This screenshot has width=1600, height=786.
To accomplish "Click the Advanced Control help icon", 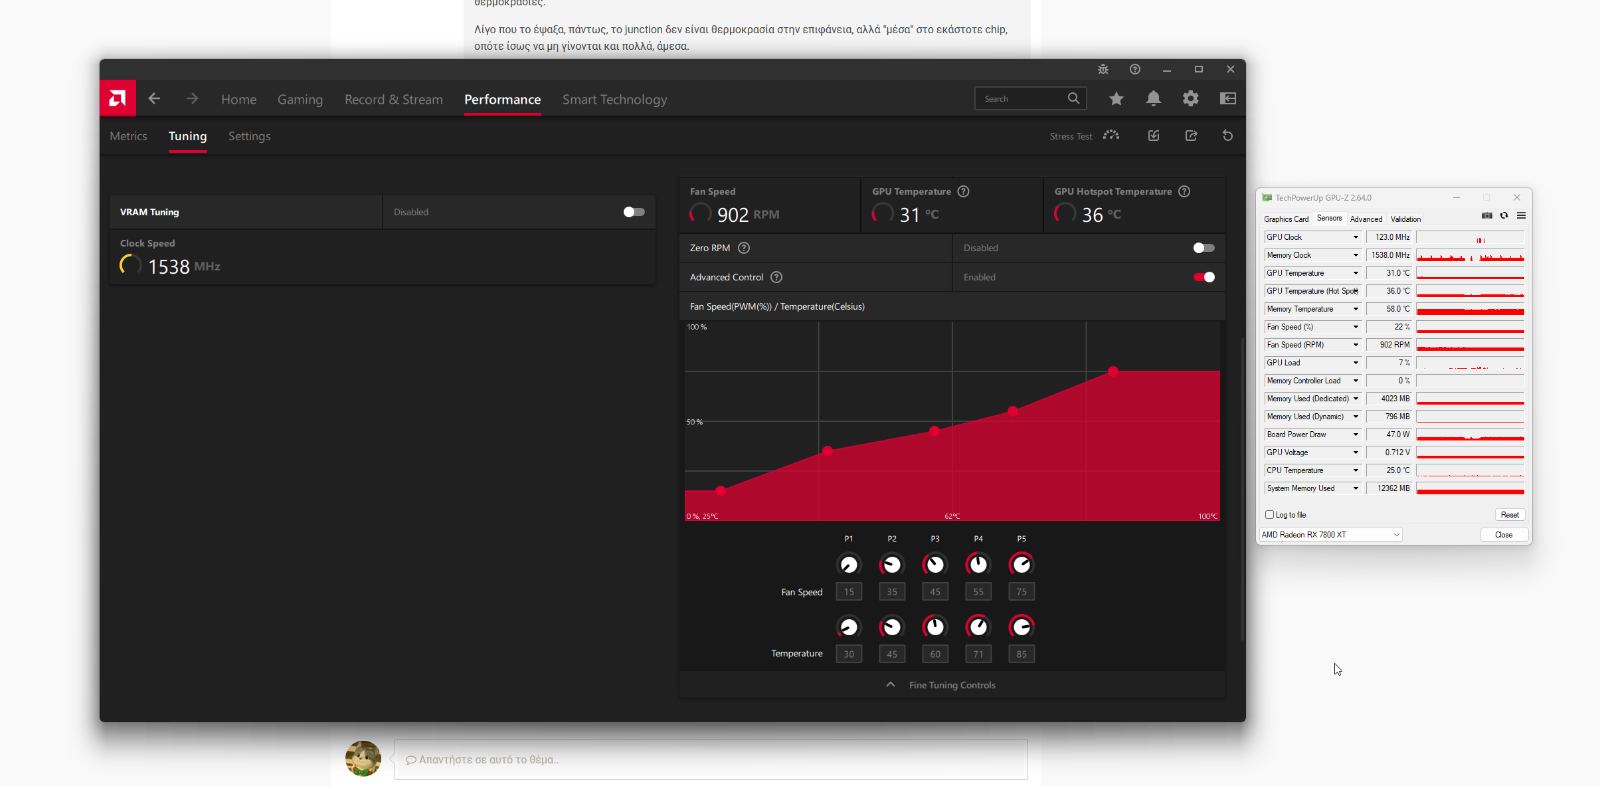I will (777, 277).
